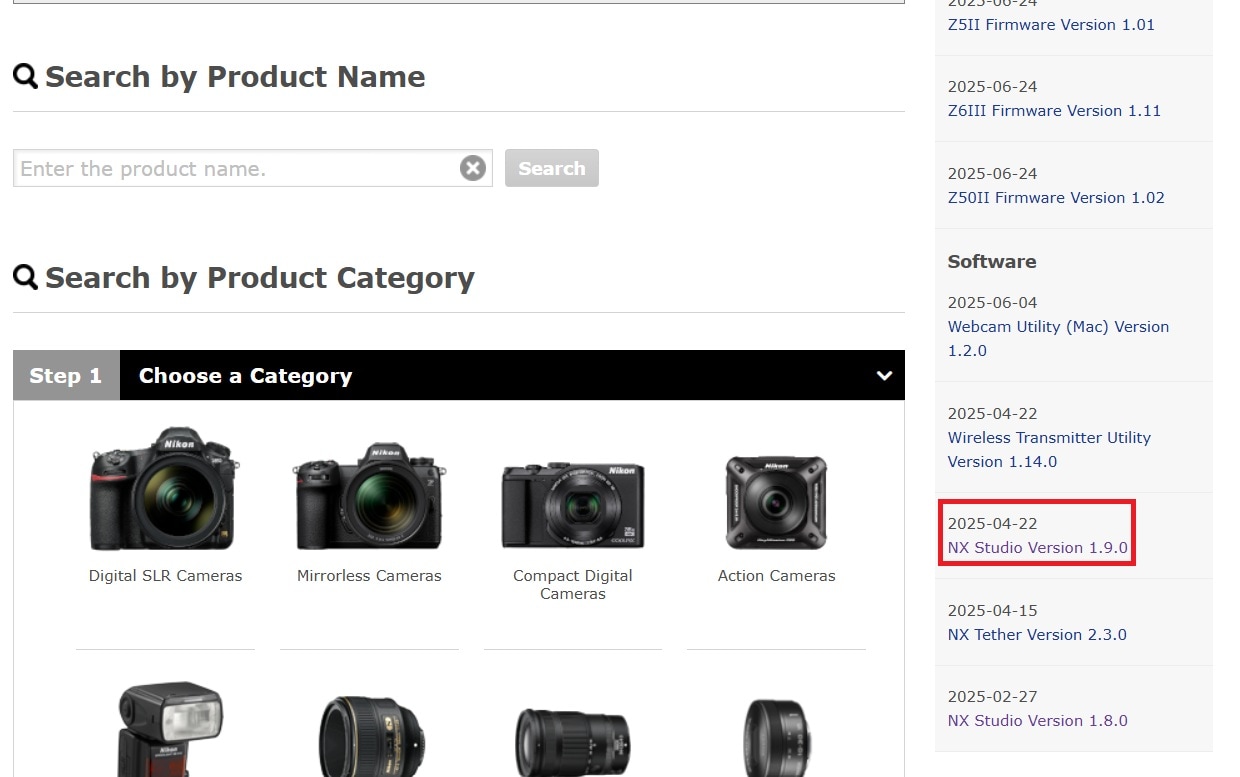This screenshot has height=777, width=1240.
Task: Select the Action Cameras category image
Action: click(776, 503)
